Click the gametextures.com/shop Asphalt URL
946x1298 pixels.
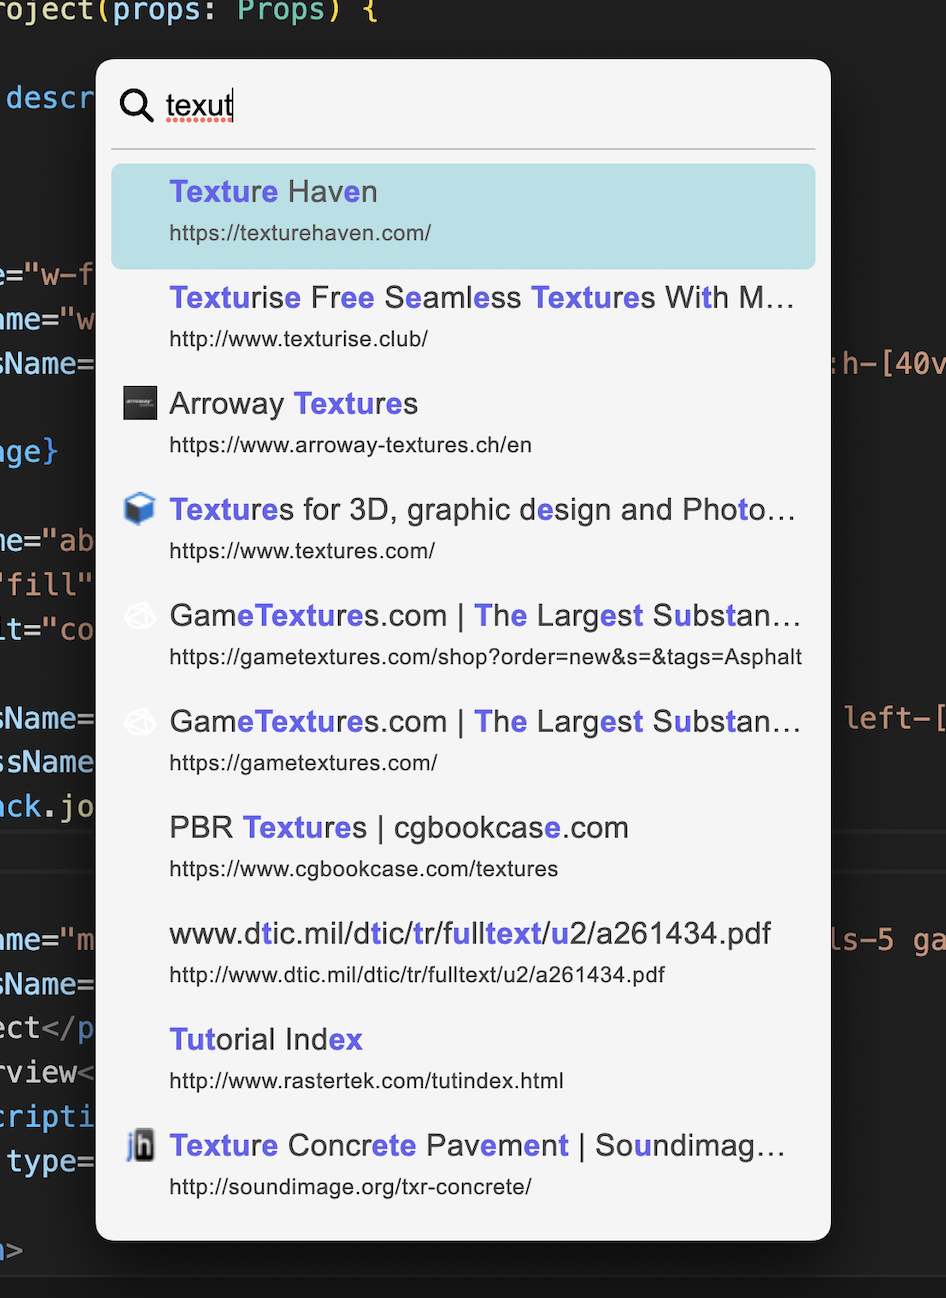pyautogui.click(x=485, y=657)
